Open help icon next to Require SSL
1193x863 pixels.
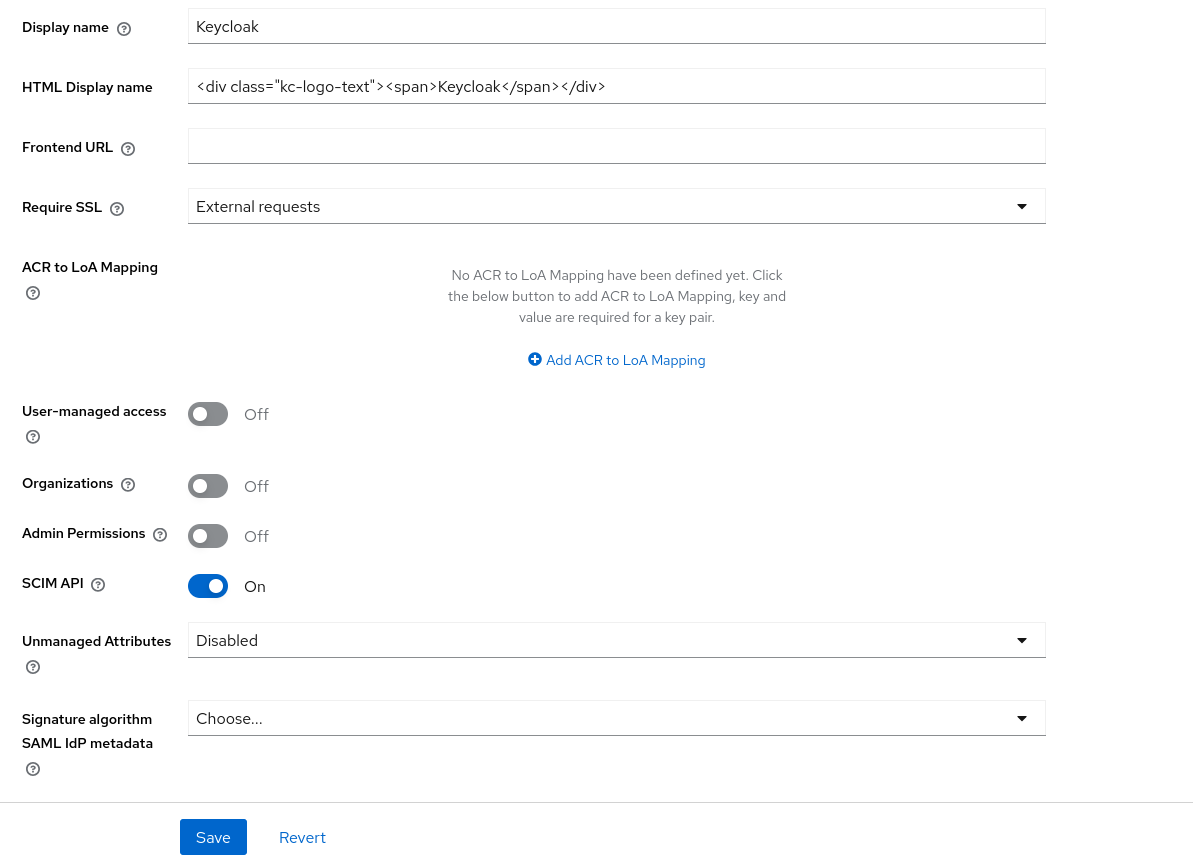point(116,209)
